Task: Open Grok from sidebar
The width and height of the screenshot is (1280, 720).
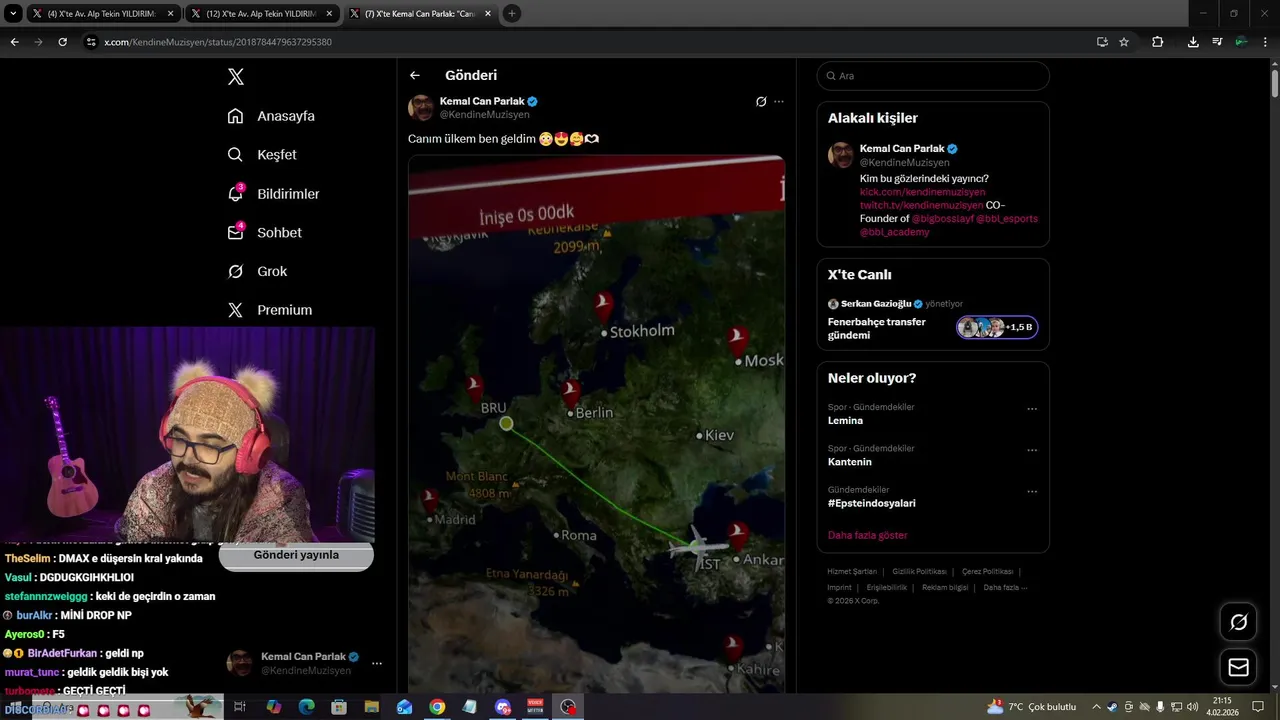Action: pos(257,271)
